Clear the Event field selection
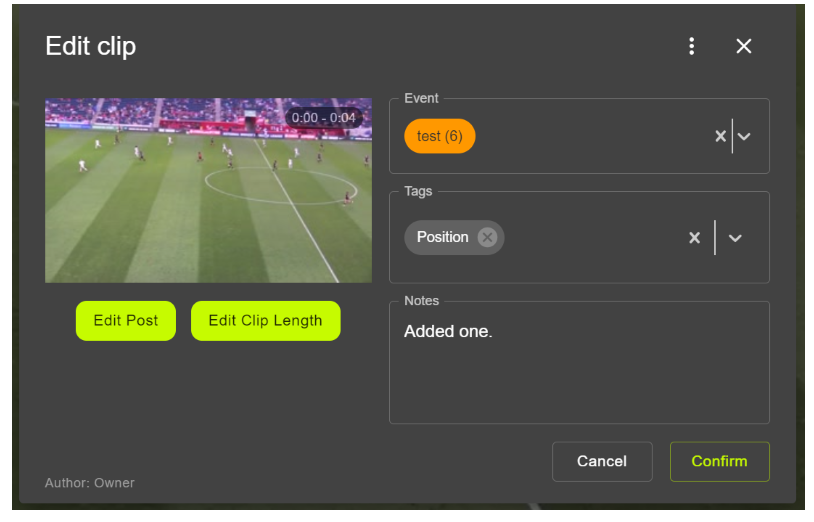This screenshot has width=814, height=522. (720, 136)
